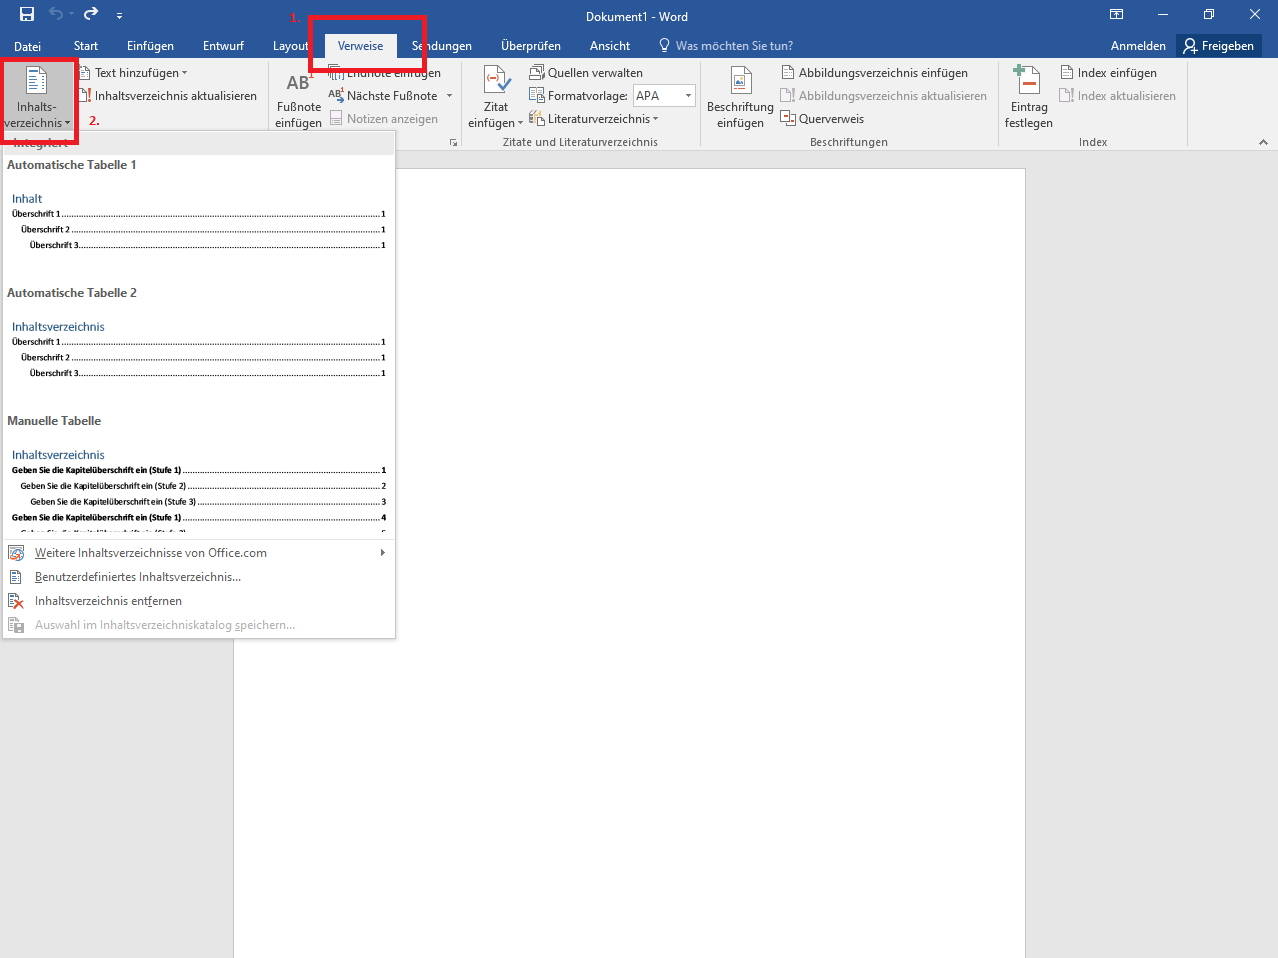The width and height of the screenshot is (1278, 958).
Task: Click the Inhaltsverzeichnis button
Action: pos(38,97)
